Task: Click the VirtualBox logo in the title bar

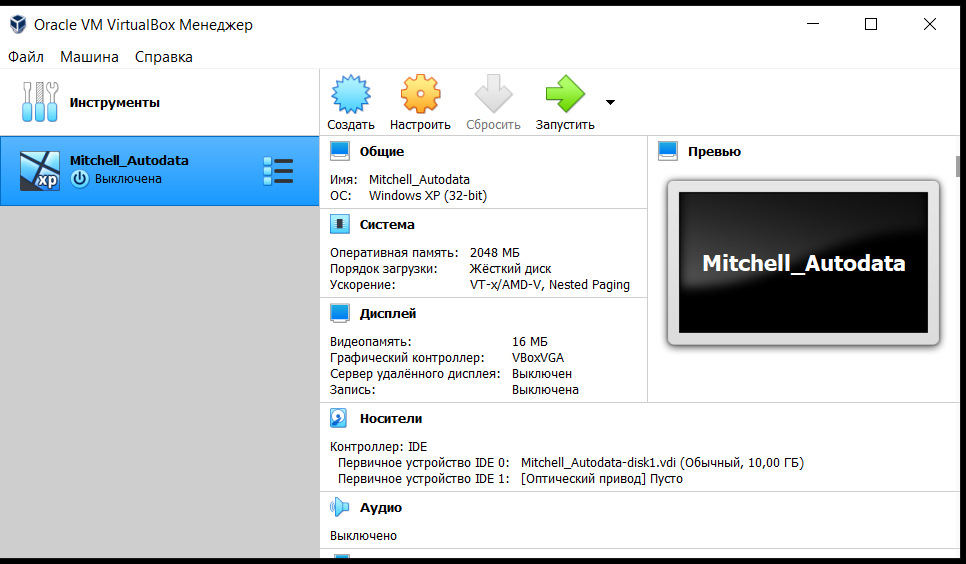Action: (18, 24)
